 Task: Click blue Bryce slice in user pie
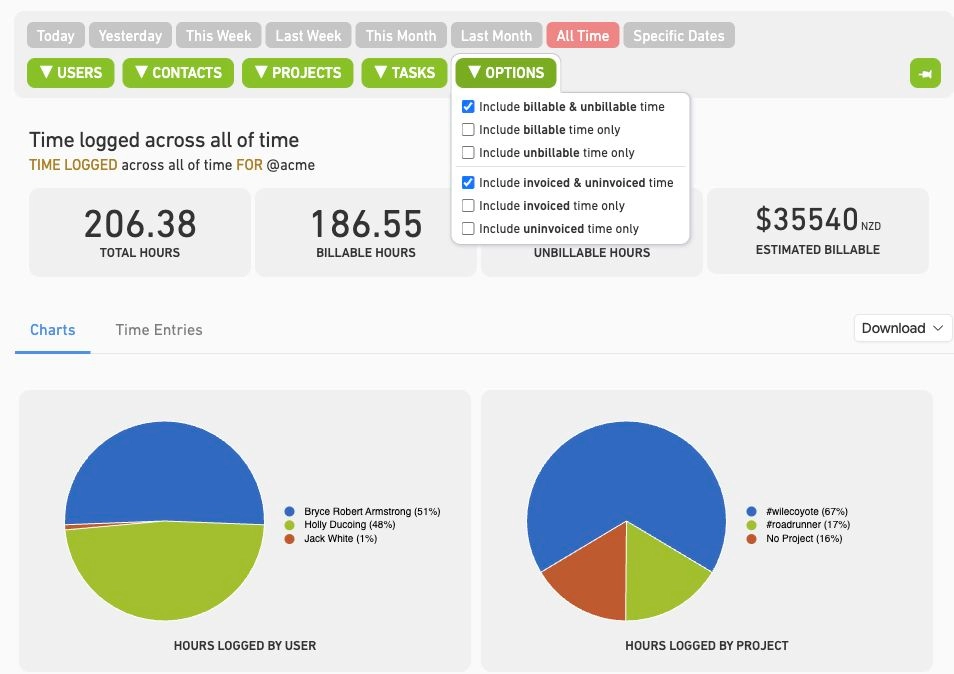164,471
